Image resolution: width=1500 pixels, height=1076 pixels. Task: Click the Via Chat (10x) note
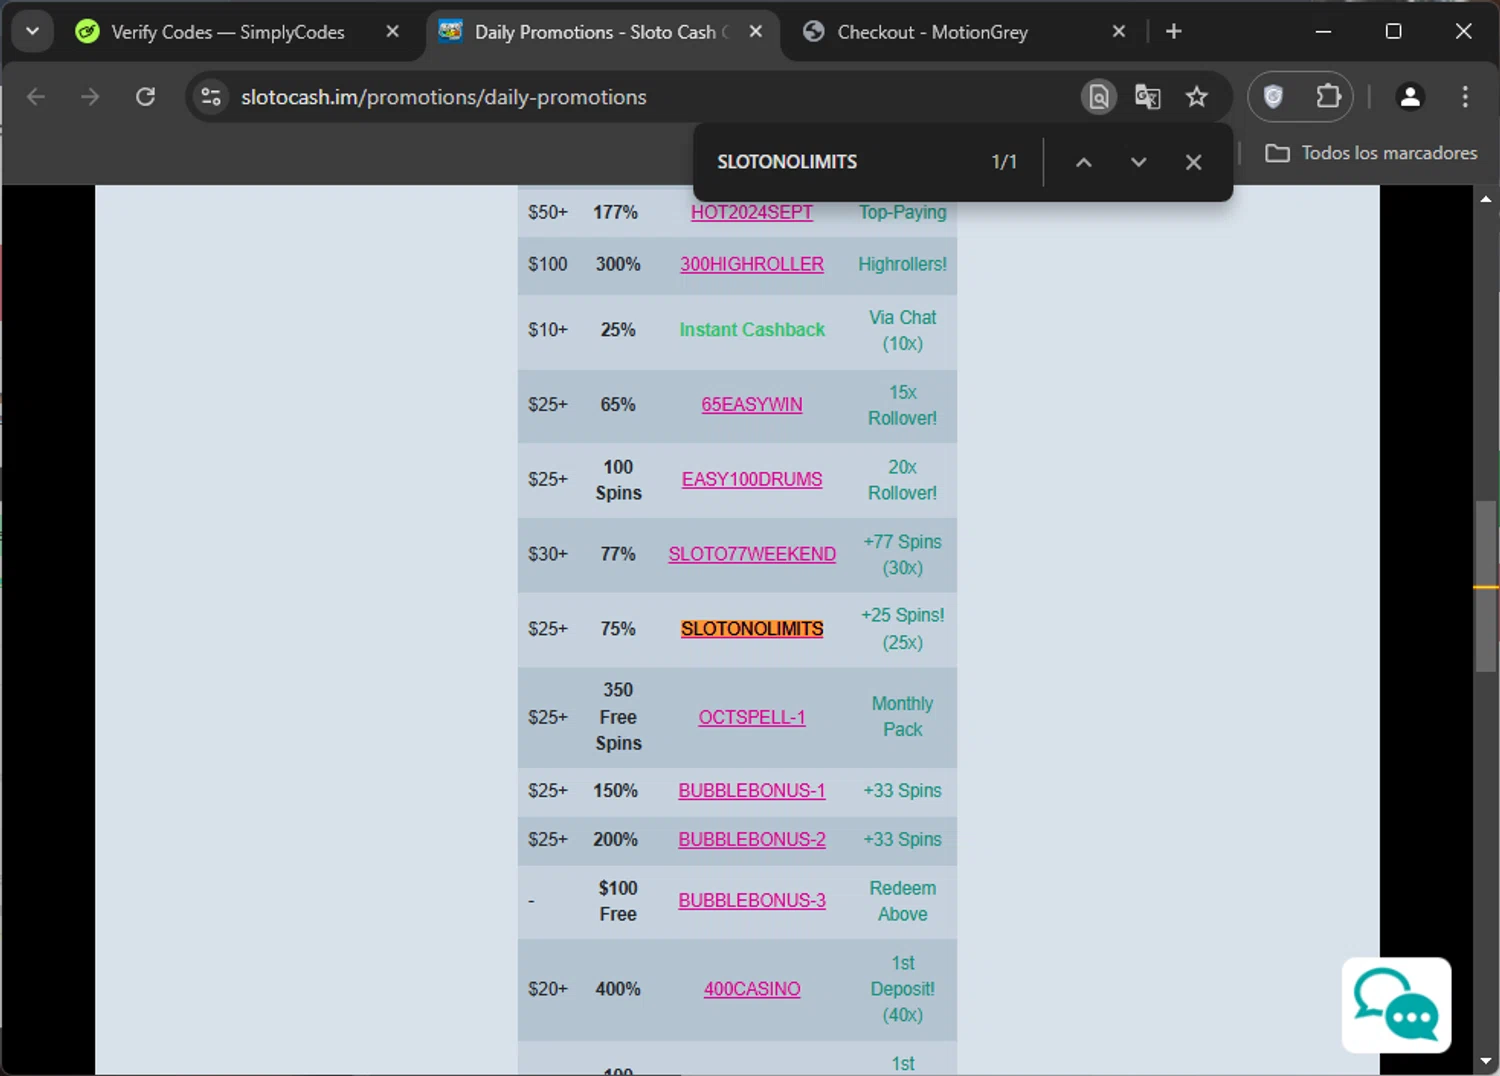pos(902,330)
